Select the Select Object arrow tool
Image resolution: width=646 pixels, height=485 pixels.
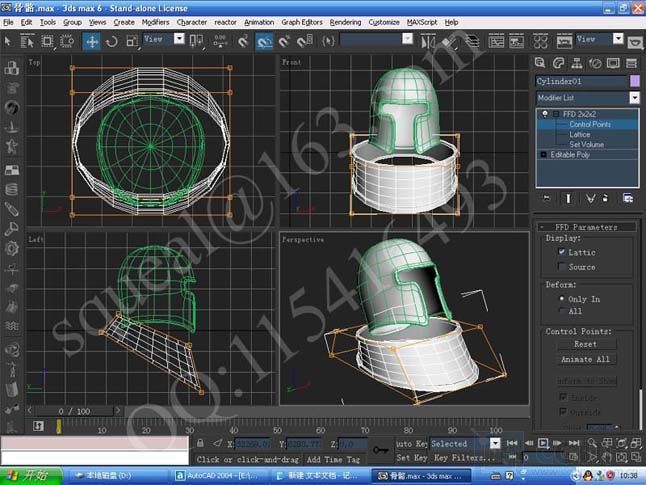(x=7, y=41)
